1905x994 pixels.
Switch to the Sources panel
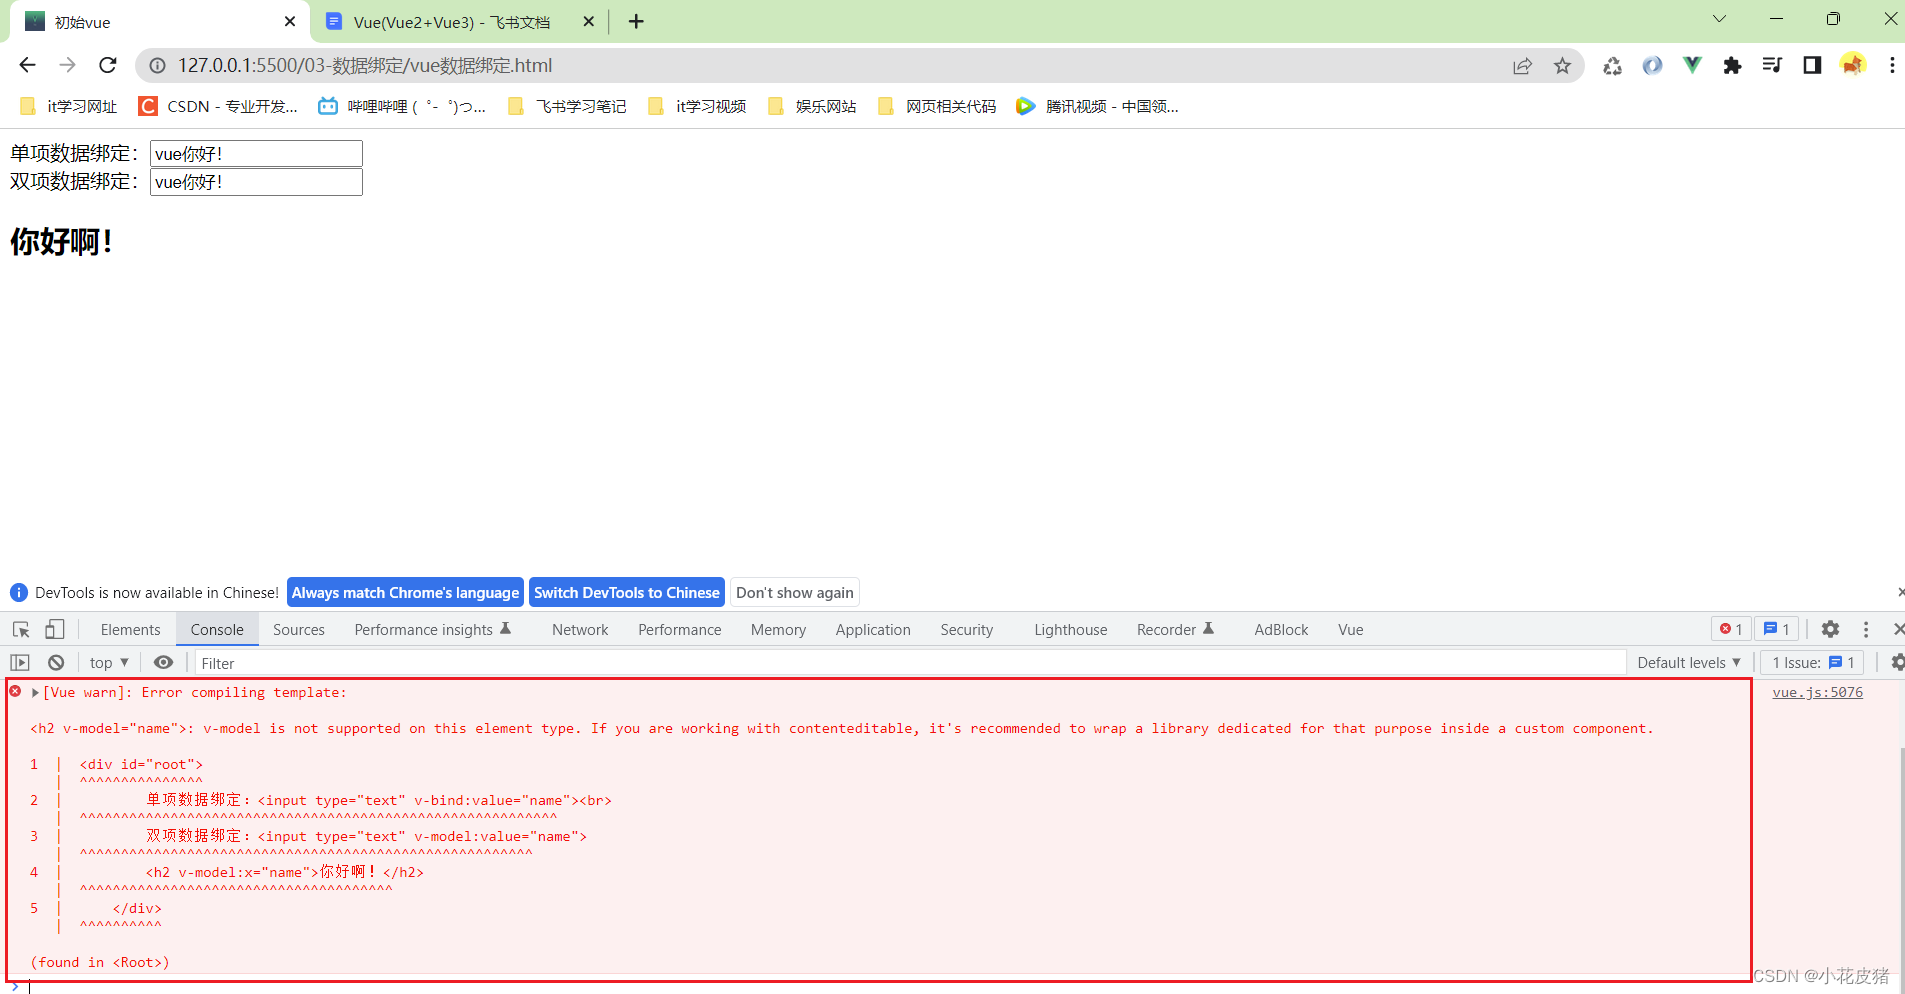pos(299,629)
